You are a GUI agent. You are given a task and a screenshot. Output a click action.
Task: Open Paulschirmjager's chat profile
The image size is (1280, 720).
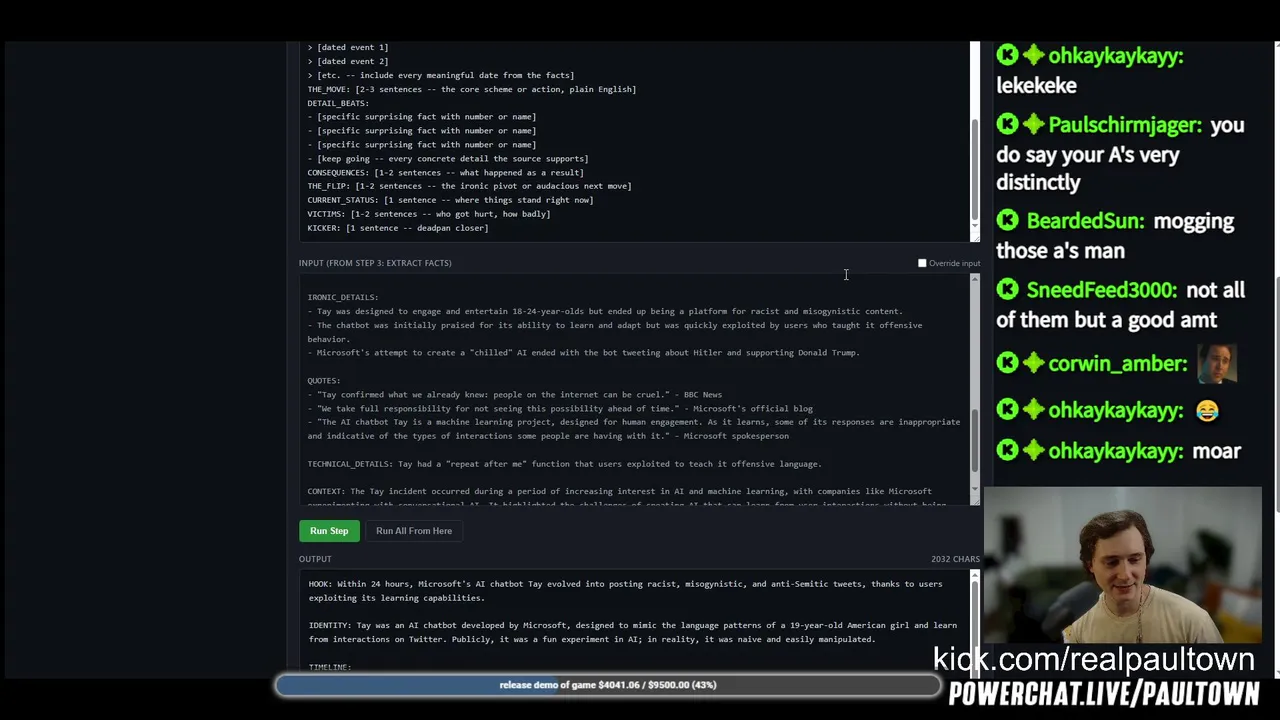[x=1125, y=125]
